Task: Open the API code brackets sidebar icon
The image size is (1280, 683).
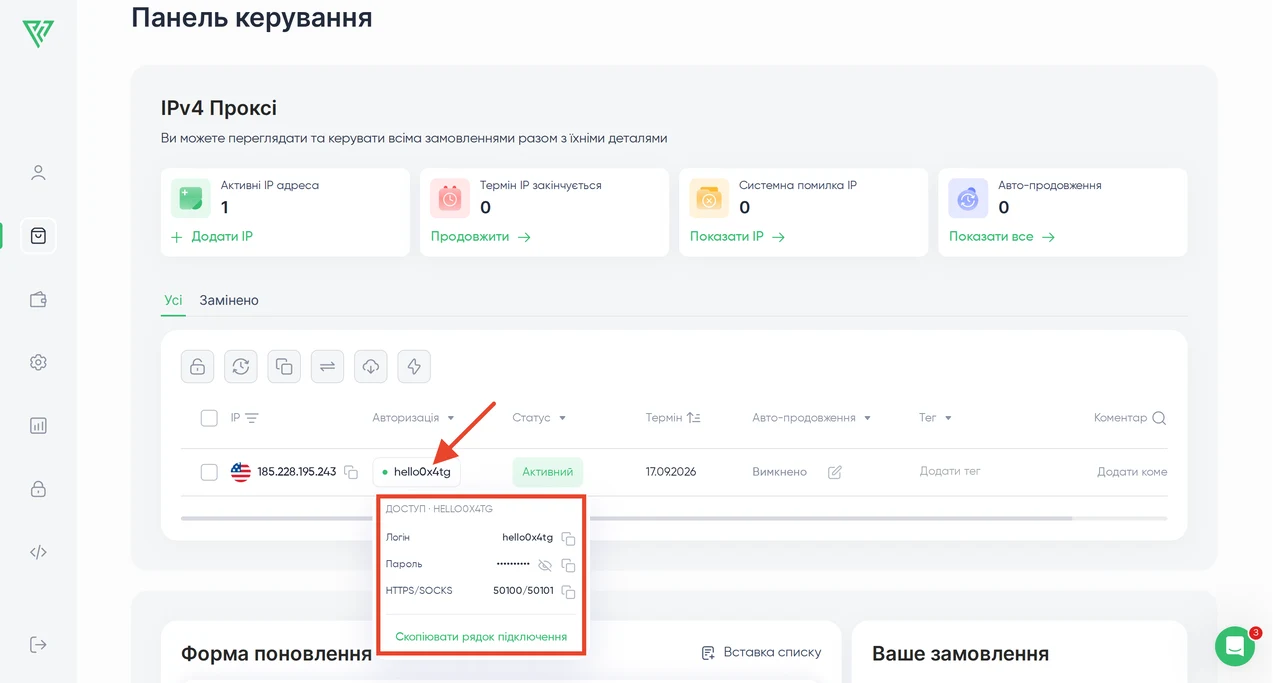Action: [38, 552]
